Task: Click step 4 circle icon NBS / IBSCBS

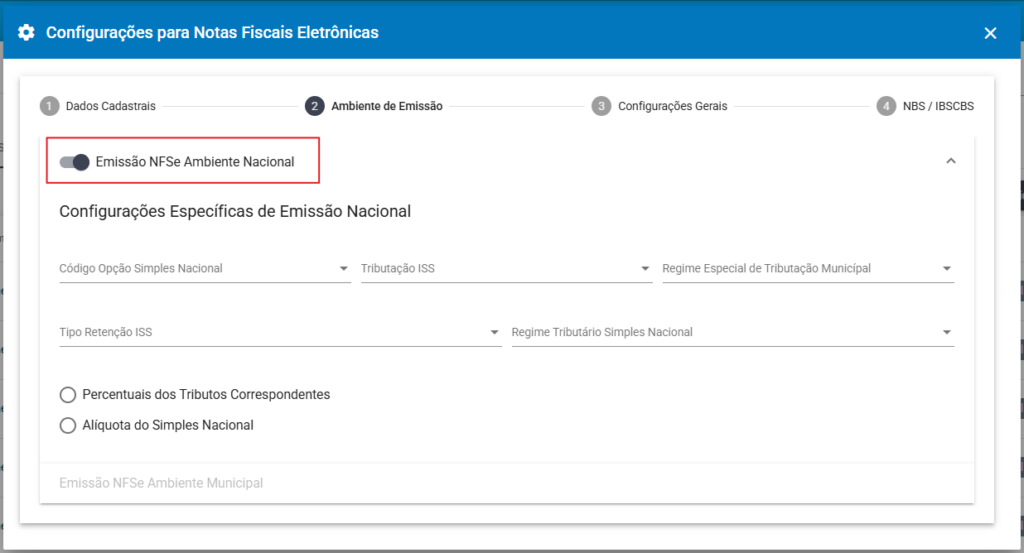Action: click(886, 106)
